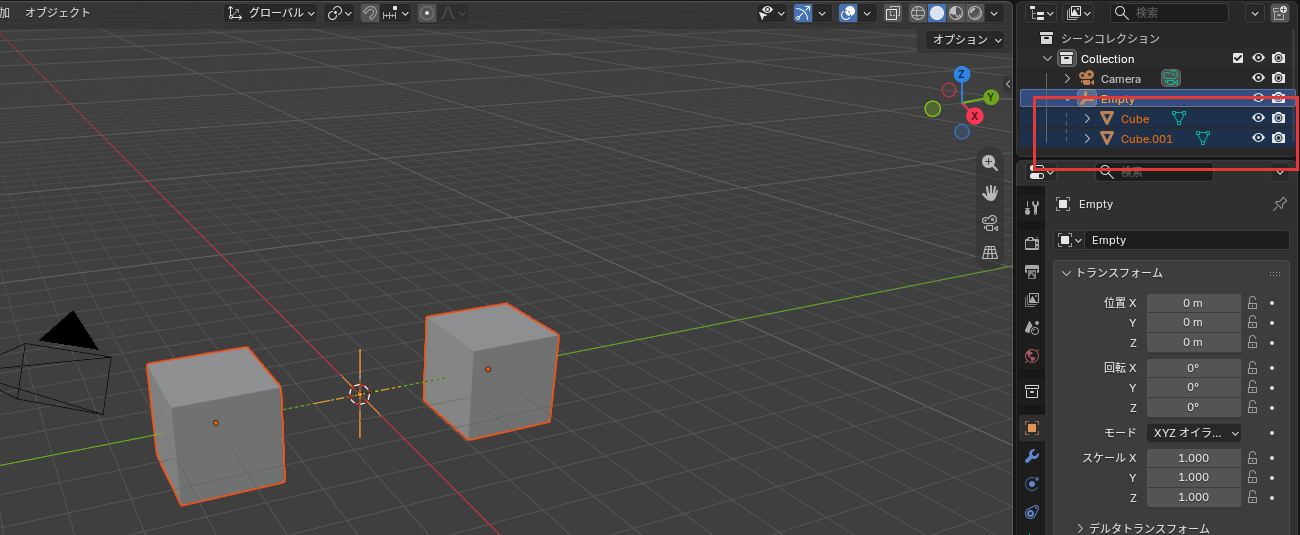
Task: Hide Cube.001 using its eye icon
Action: click(x=1259, y=138)
